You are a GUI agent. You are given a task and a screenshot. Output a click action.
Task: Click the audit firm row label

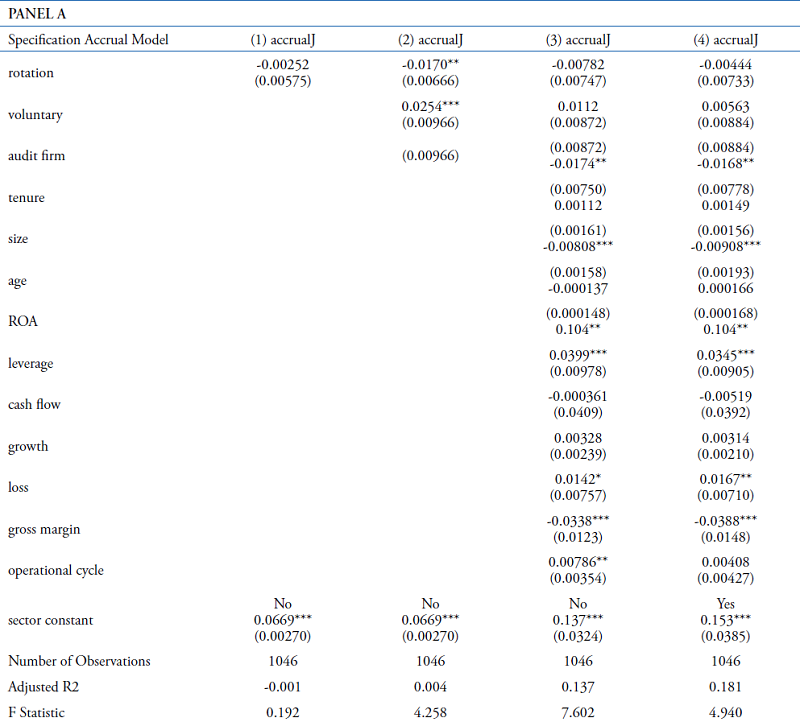[x=36, y=156]
